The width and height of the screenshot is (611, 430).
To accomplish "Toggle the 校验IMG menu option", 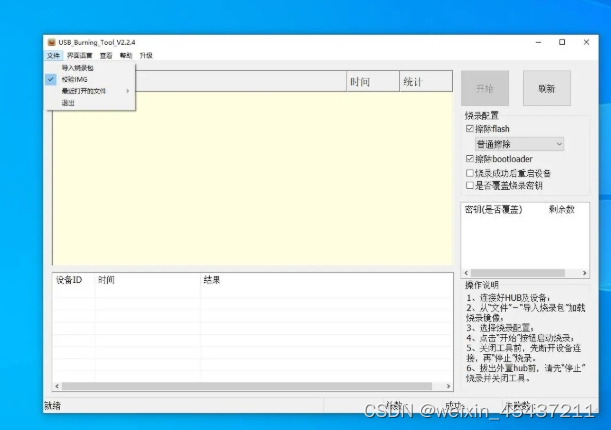I will click(90, 79).
